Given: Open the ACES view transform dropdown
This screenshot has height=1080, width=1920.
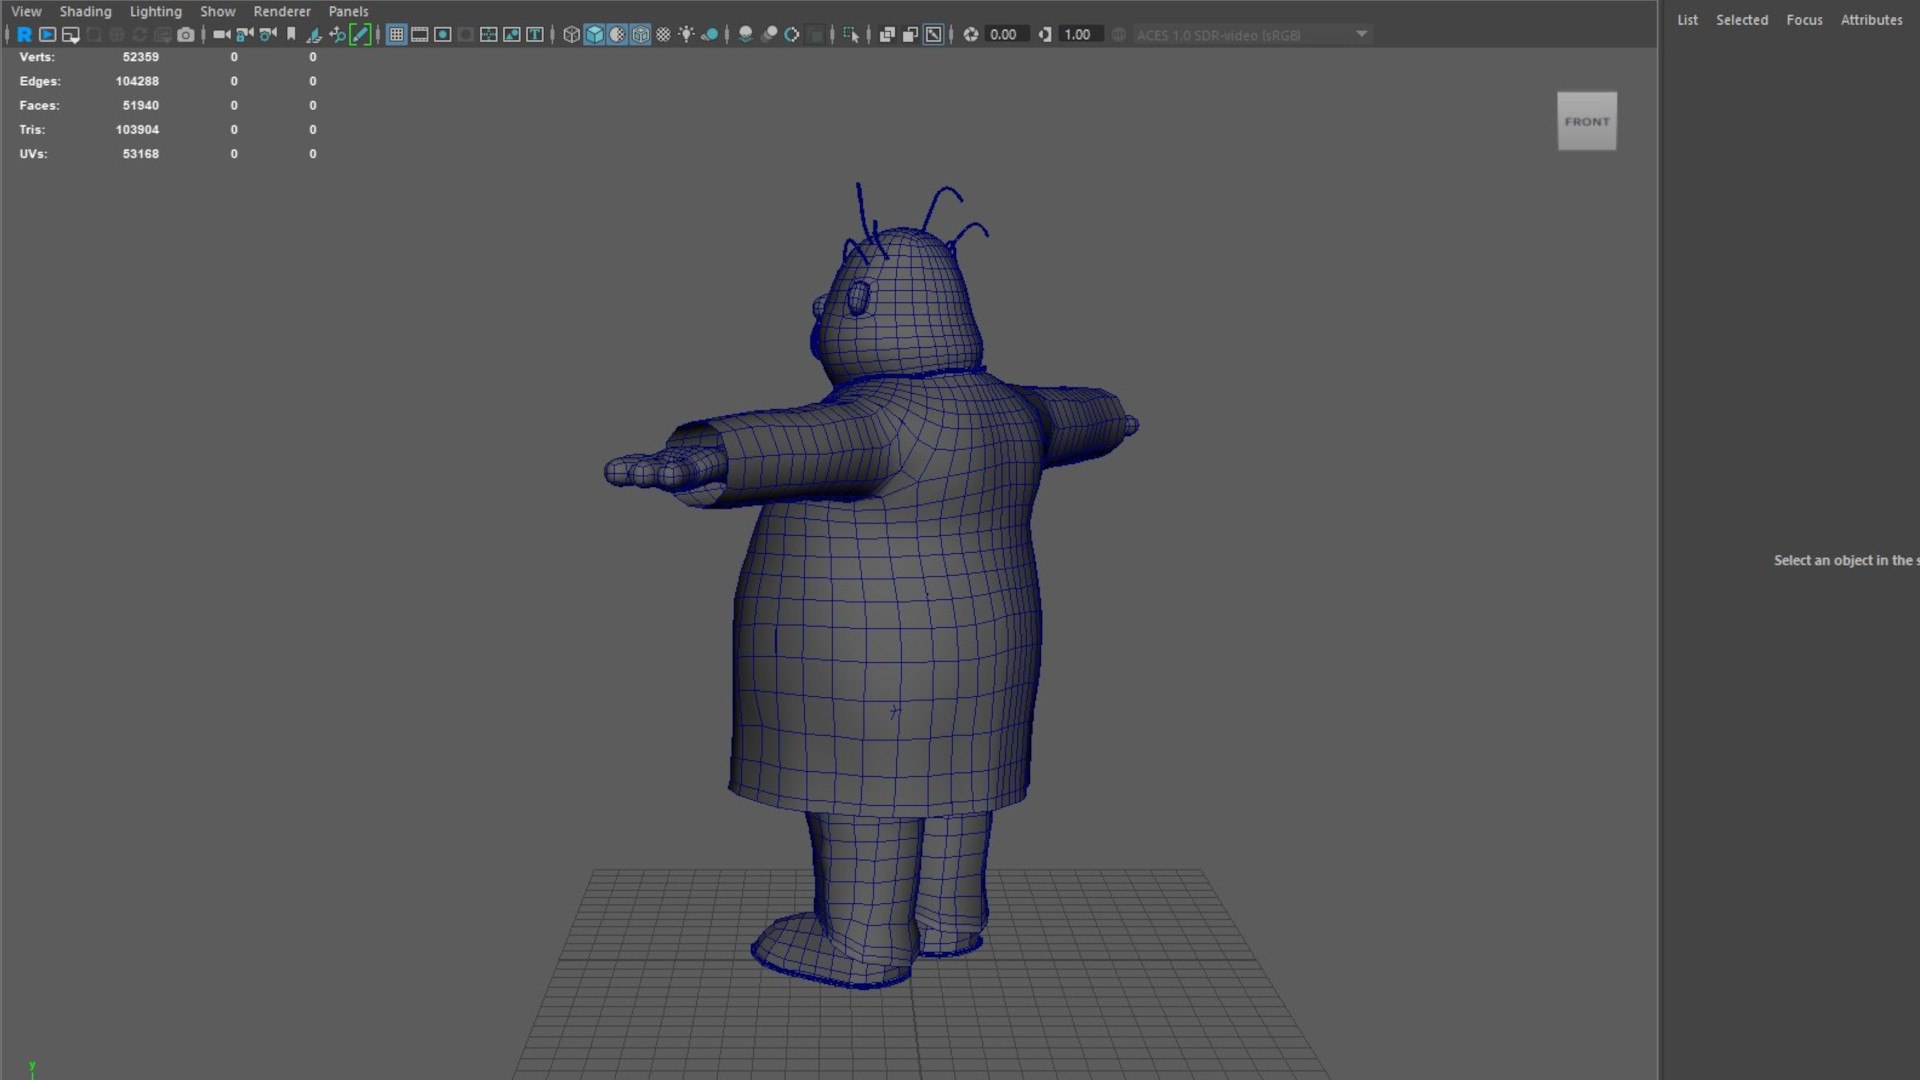Looking at the screenshot, I should [1252, 34].
